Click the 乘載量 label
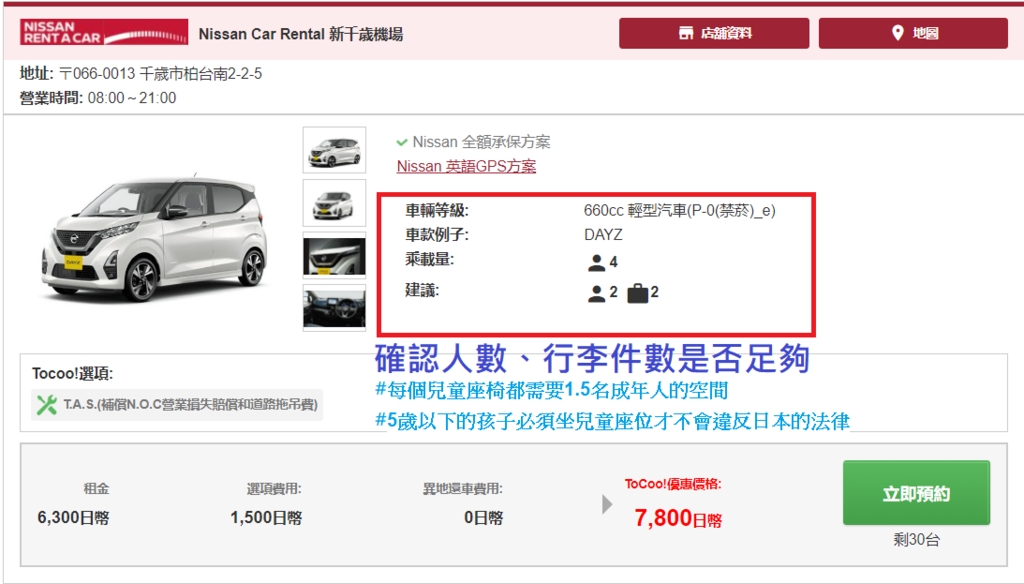Viewport: 1024px width, 584px height. pos(430,260)
